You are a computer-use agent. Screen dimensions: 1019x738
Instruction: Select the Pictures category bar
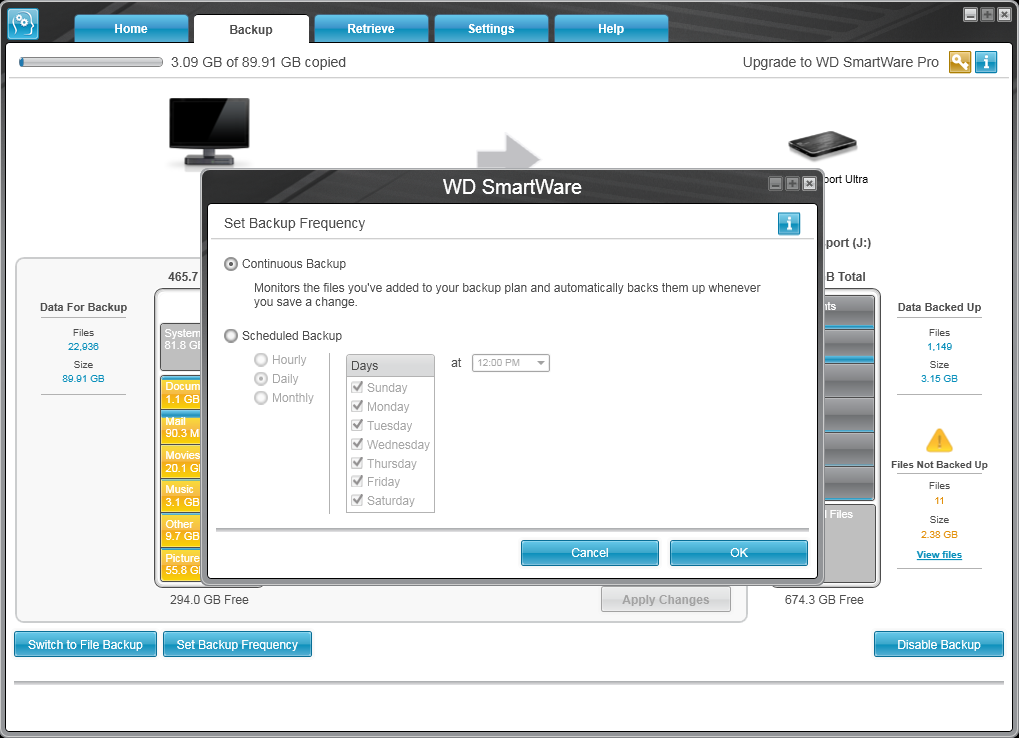(x=181, y=564)
